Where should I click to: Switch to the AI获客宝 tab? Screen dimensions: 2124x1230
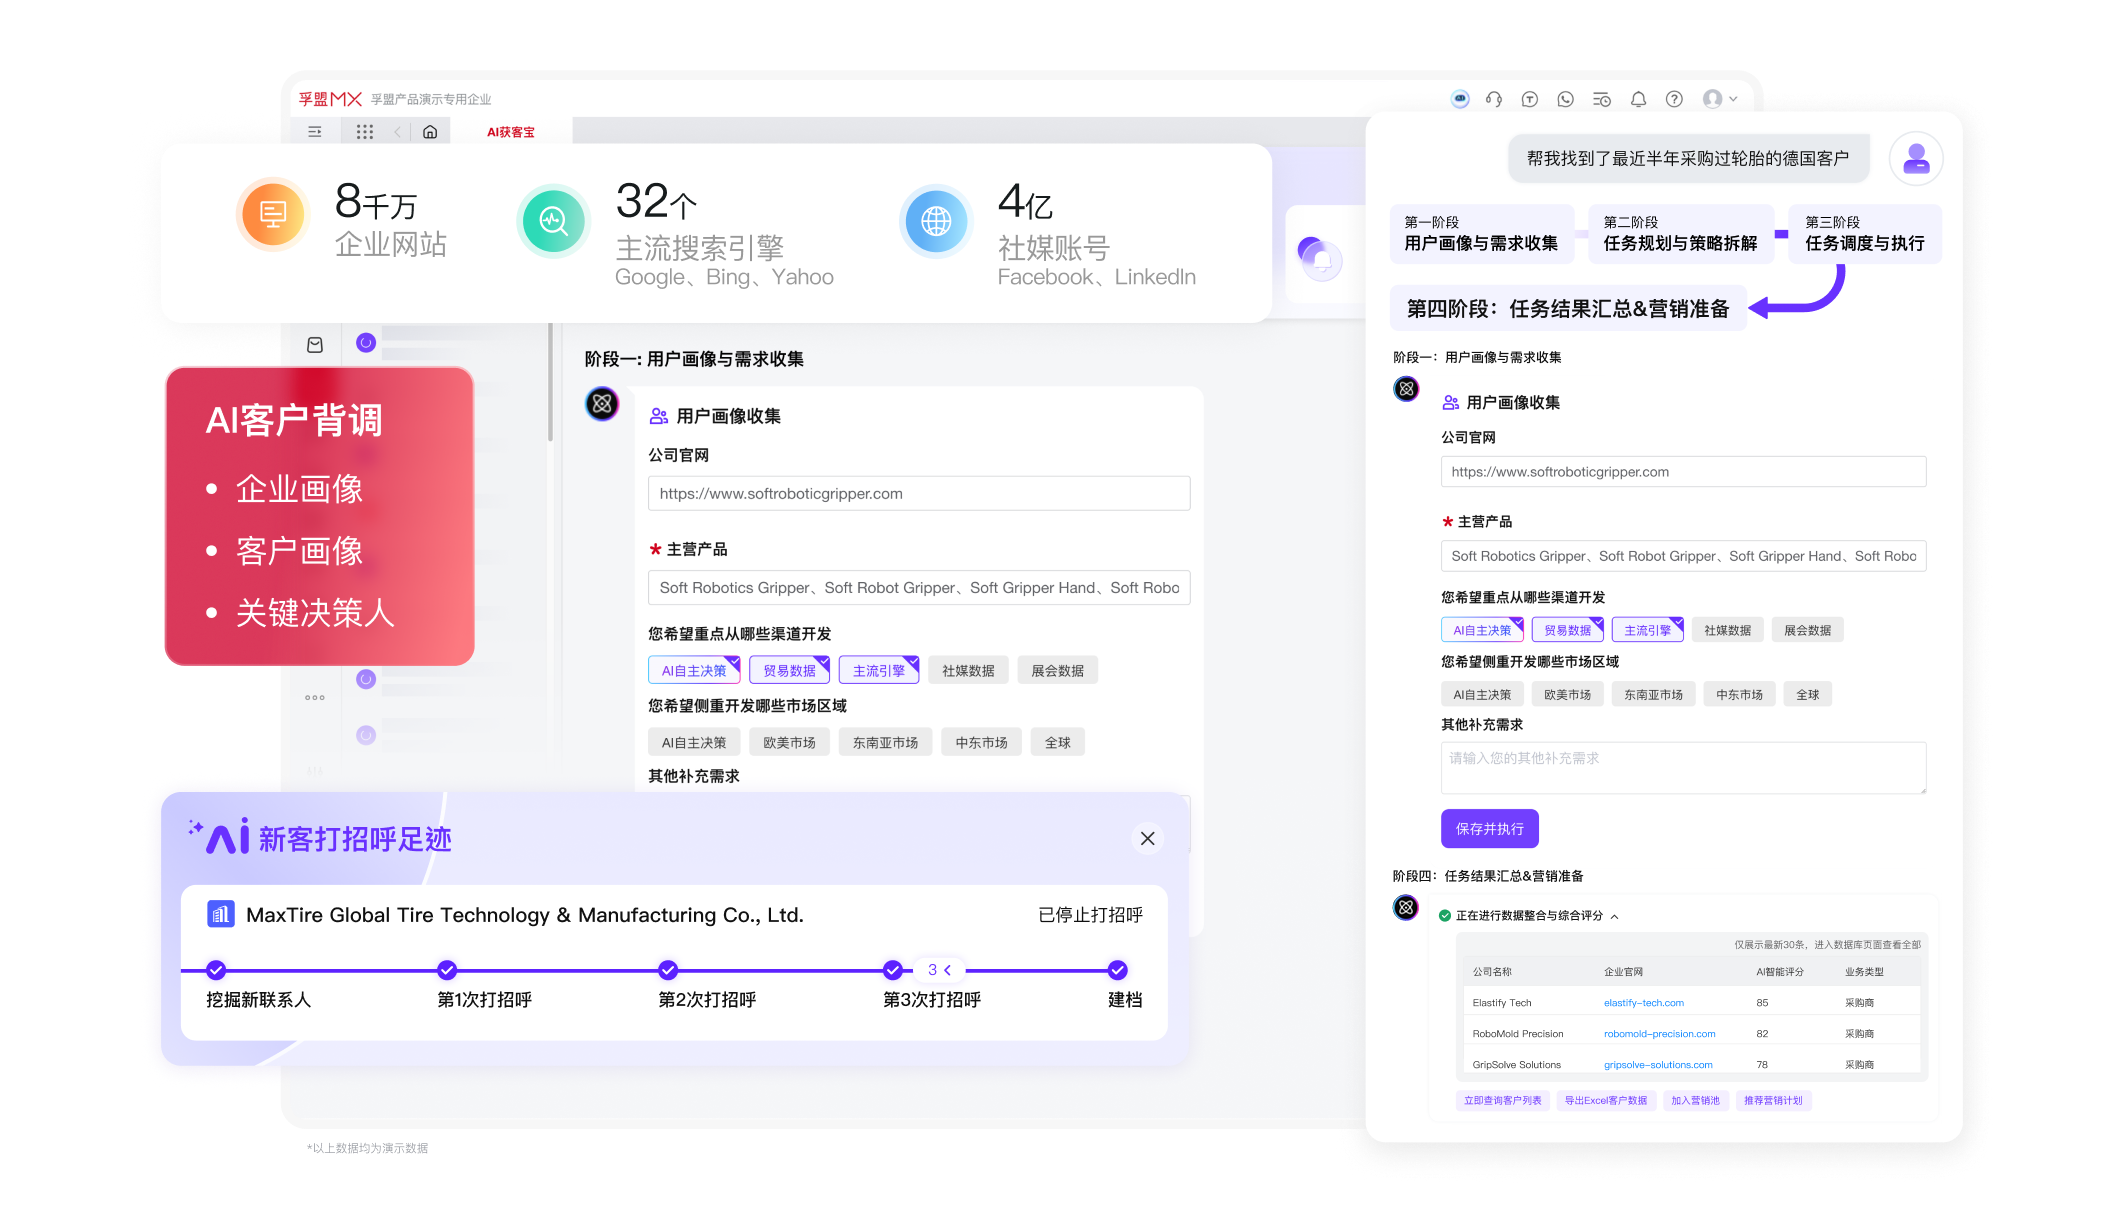pos(510,132)
